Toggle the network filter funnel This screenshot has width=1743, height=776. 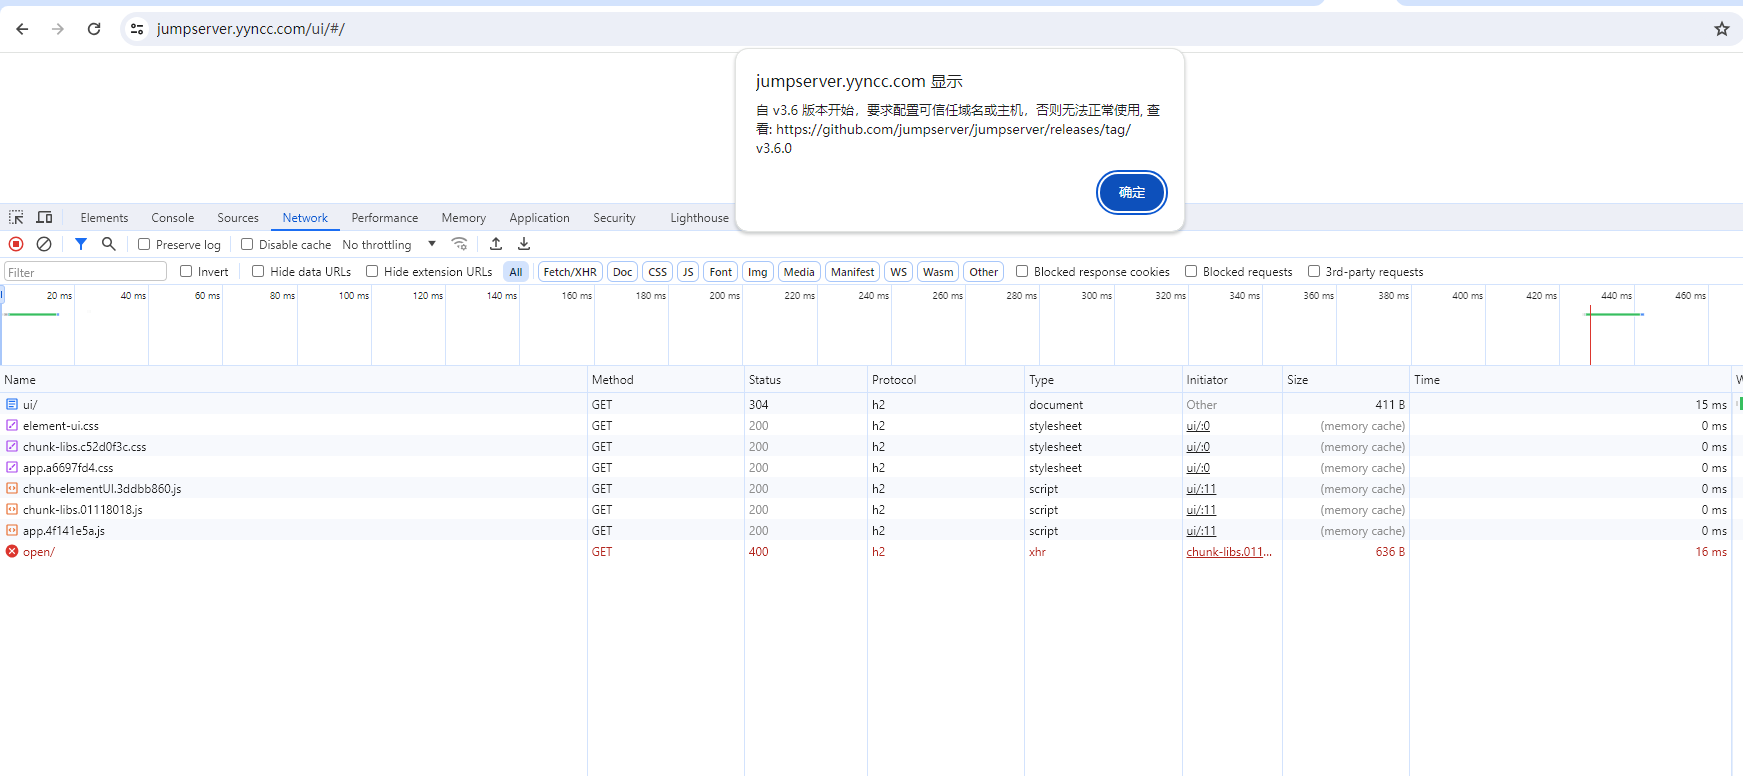(x=81, y=244)
